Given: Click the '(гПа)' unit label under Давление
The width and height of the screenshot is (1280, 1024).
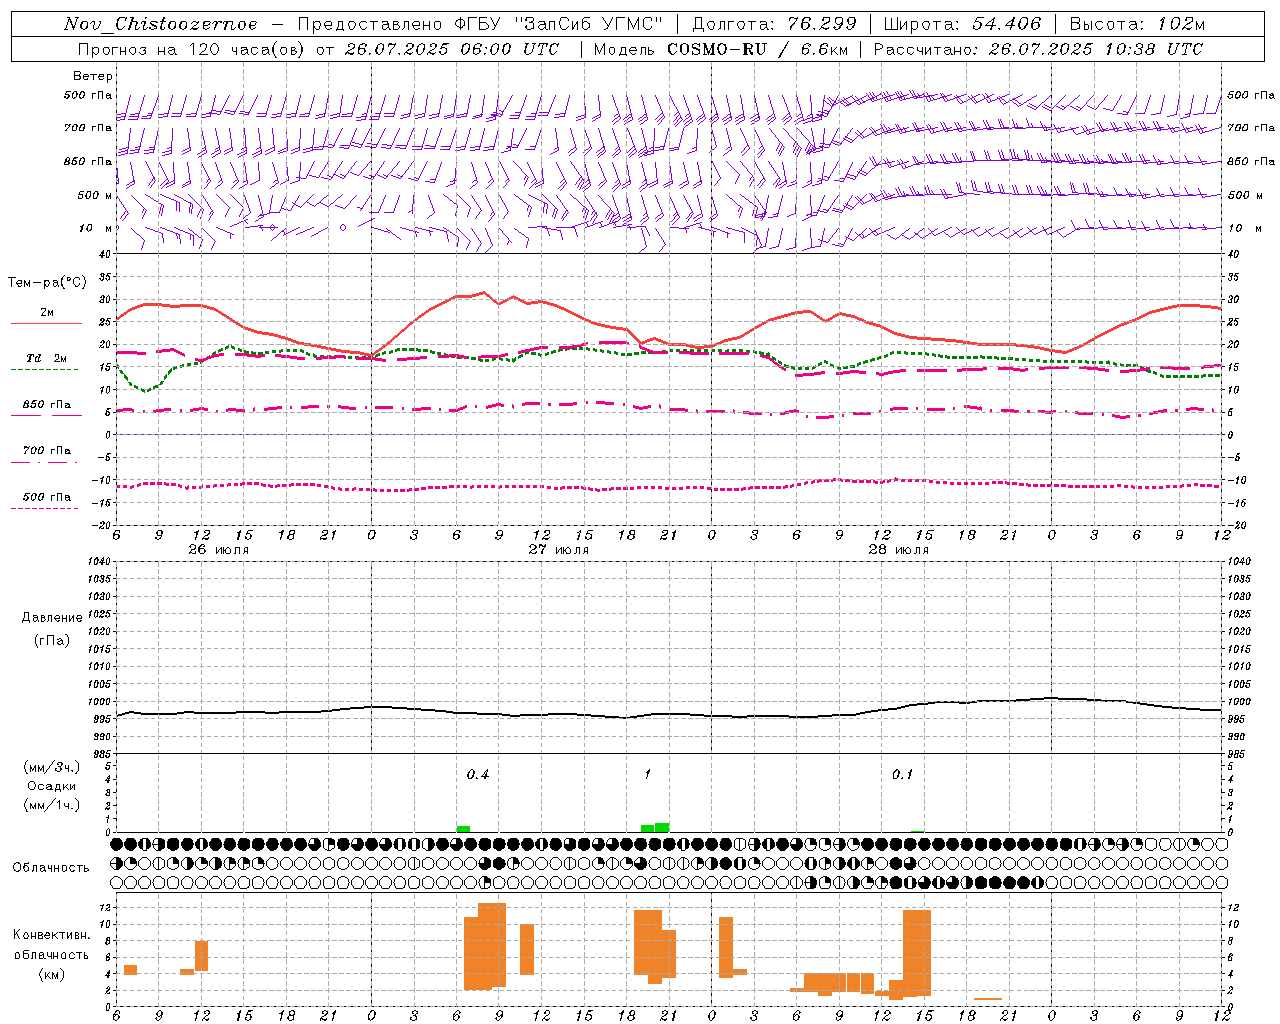Looking at the screenshot, I should coord(52,640).
